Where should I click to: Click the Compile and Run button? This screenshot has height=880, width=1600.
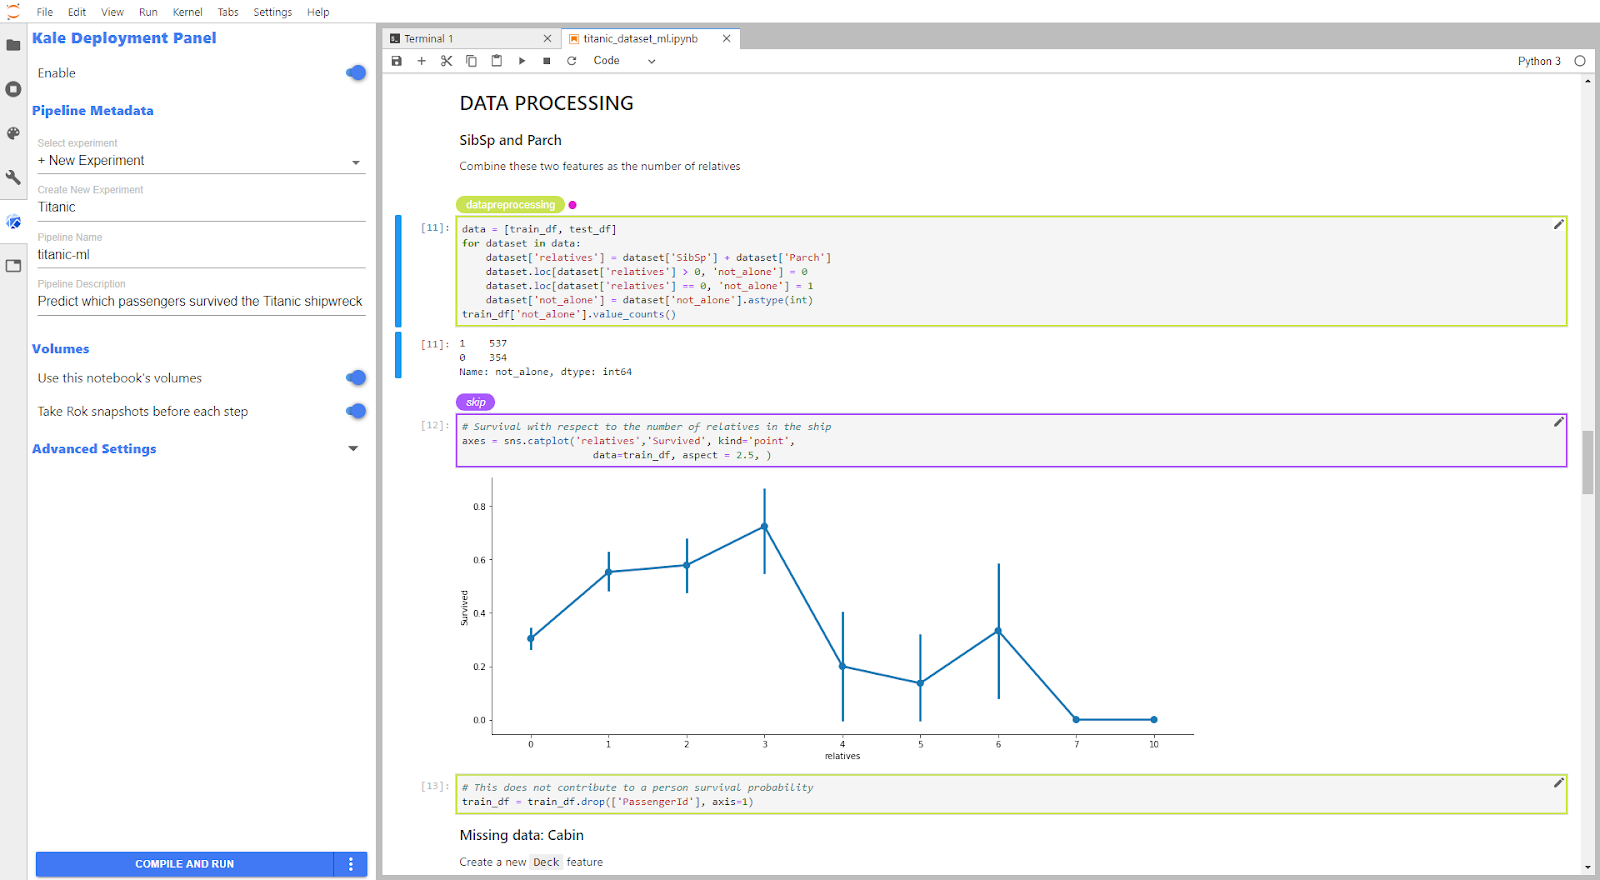point(184,864)
